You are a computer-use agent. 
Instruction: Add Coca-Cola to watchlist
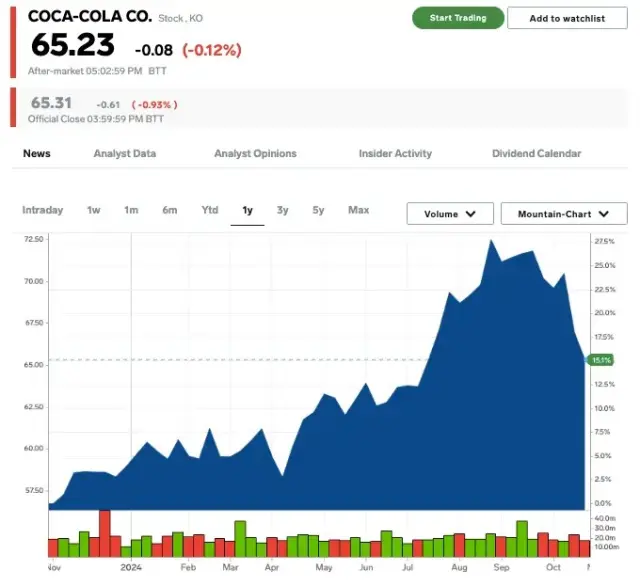(x=567, y=18)
